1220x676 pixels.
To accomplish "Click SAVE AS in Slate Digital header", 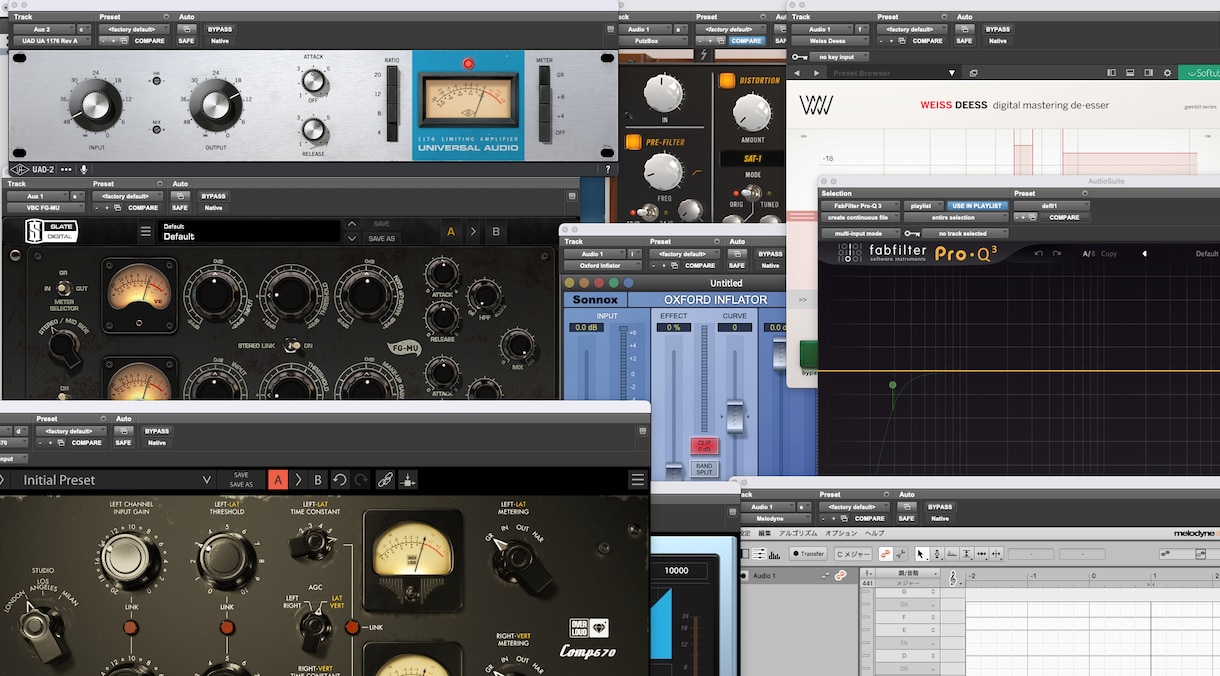I will [381, 239].
